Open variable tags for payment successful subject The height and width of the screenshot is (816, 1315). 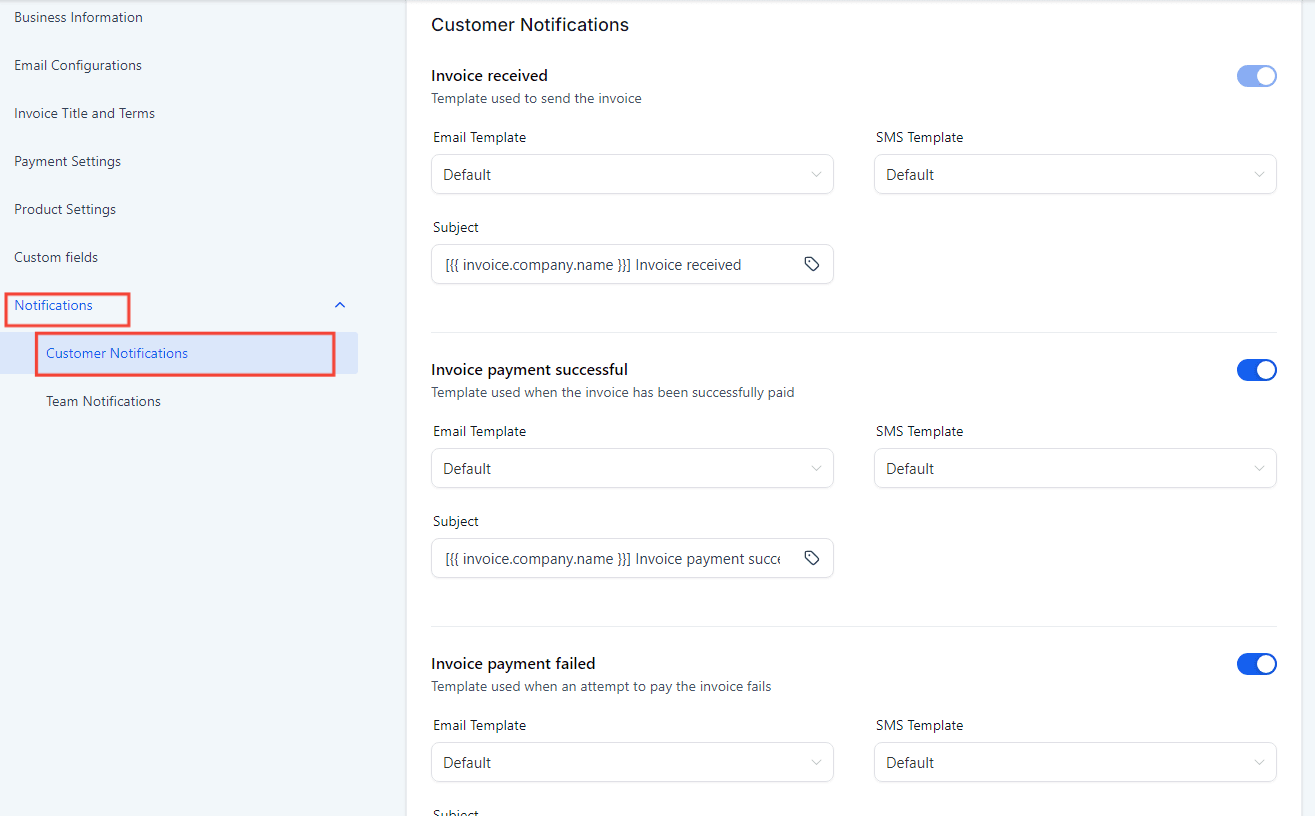(812, 558)
